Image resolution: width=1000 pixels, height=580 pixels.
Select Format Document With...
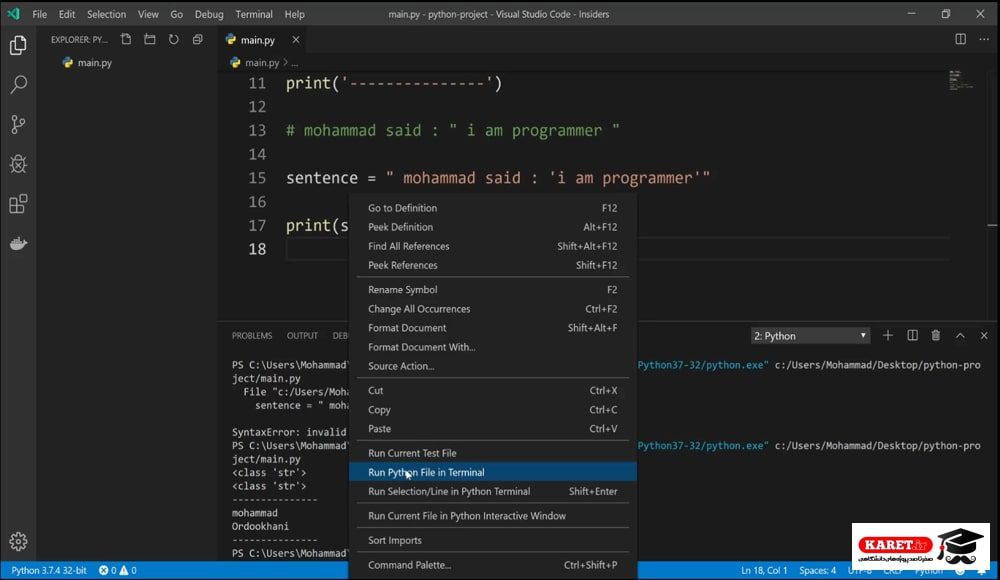point(492,347)
